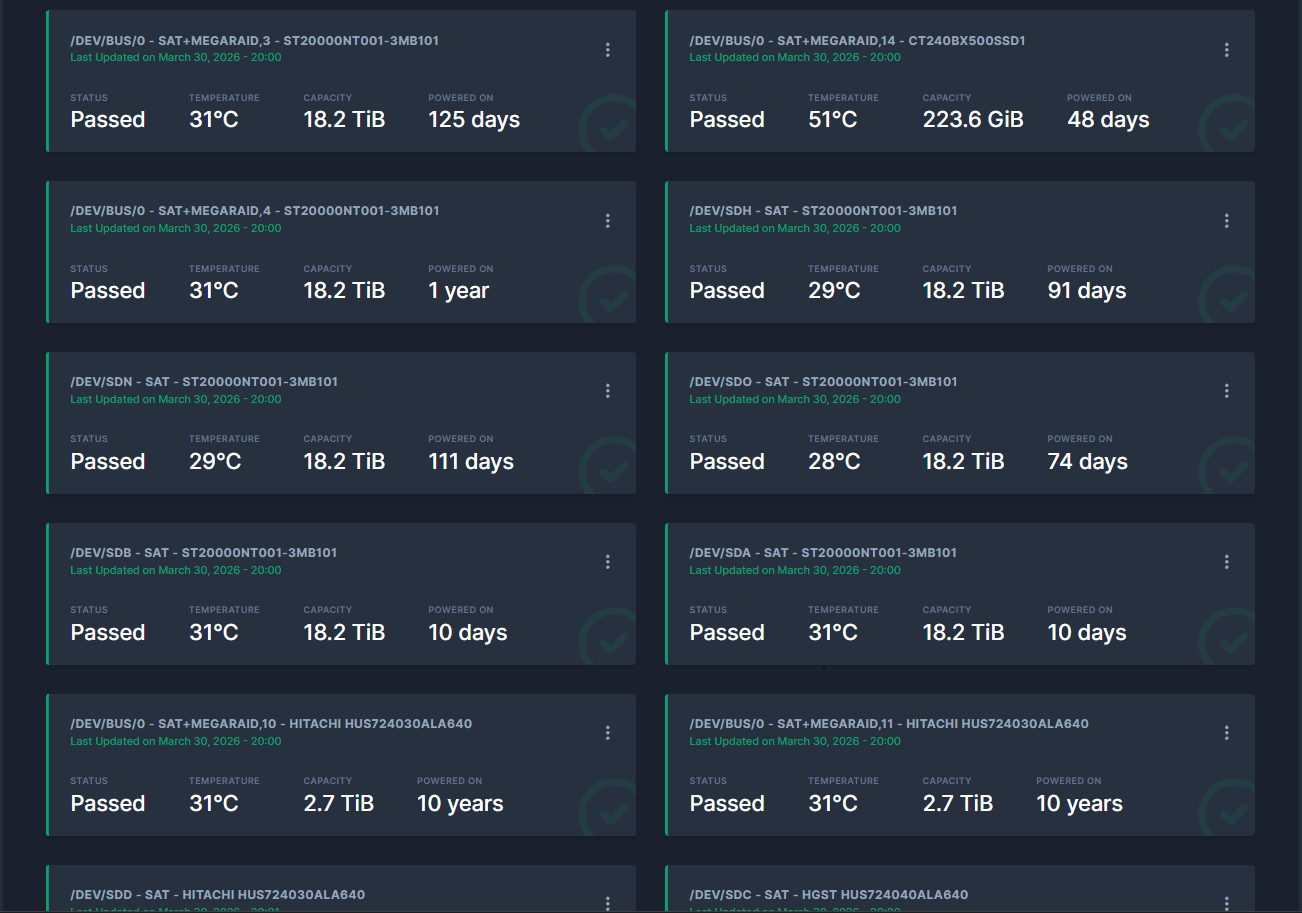
Task: Show more actions for /dev/sda drive
Action: [1226, 562]
